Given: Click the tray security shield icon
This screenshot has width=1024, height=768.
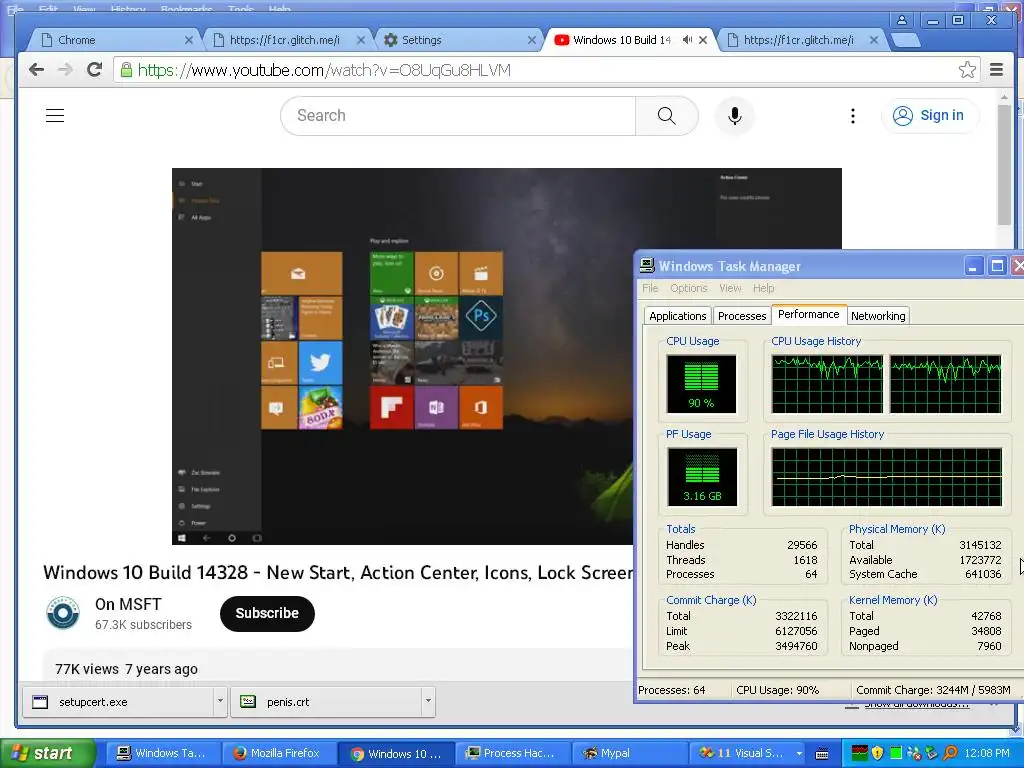Looking at the screenshot, I should [878, 753].
